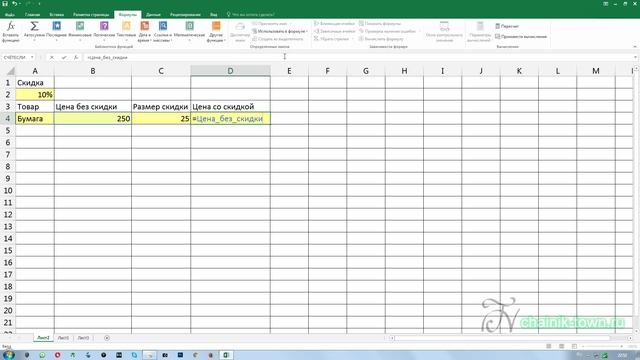Click Trace Dependents
The width and height of the screenshot is (640, 360).
point(334,31)
